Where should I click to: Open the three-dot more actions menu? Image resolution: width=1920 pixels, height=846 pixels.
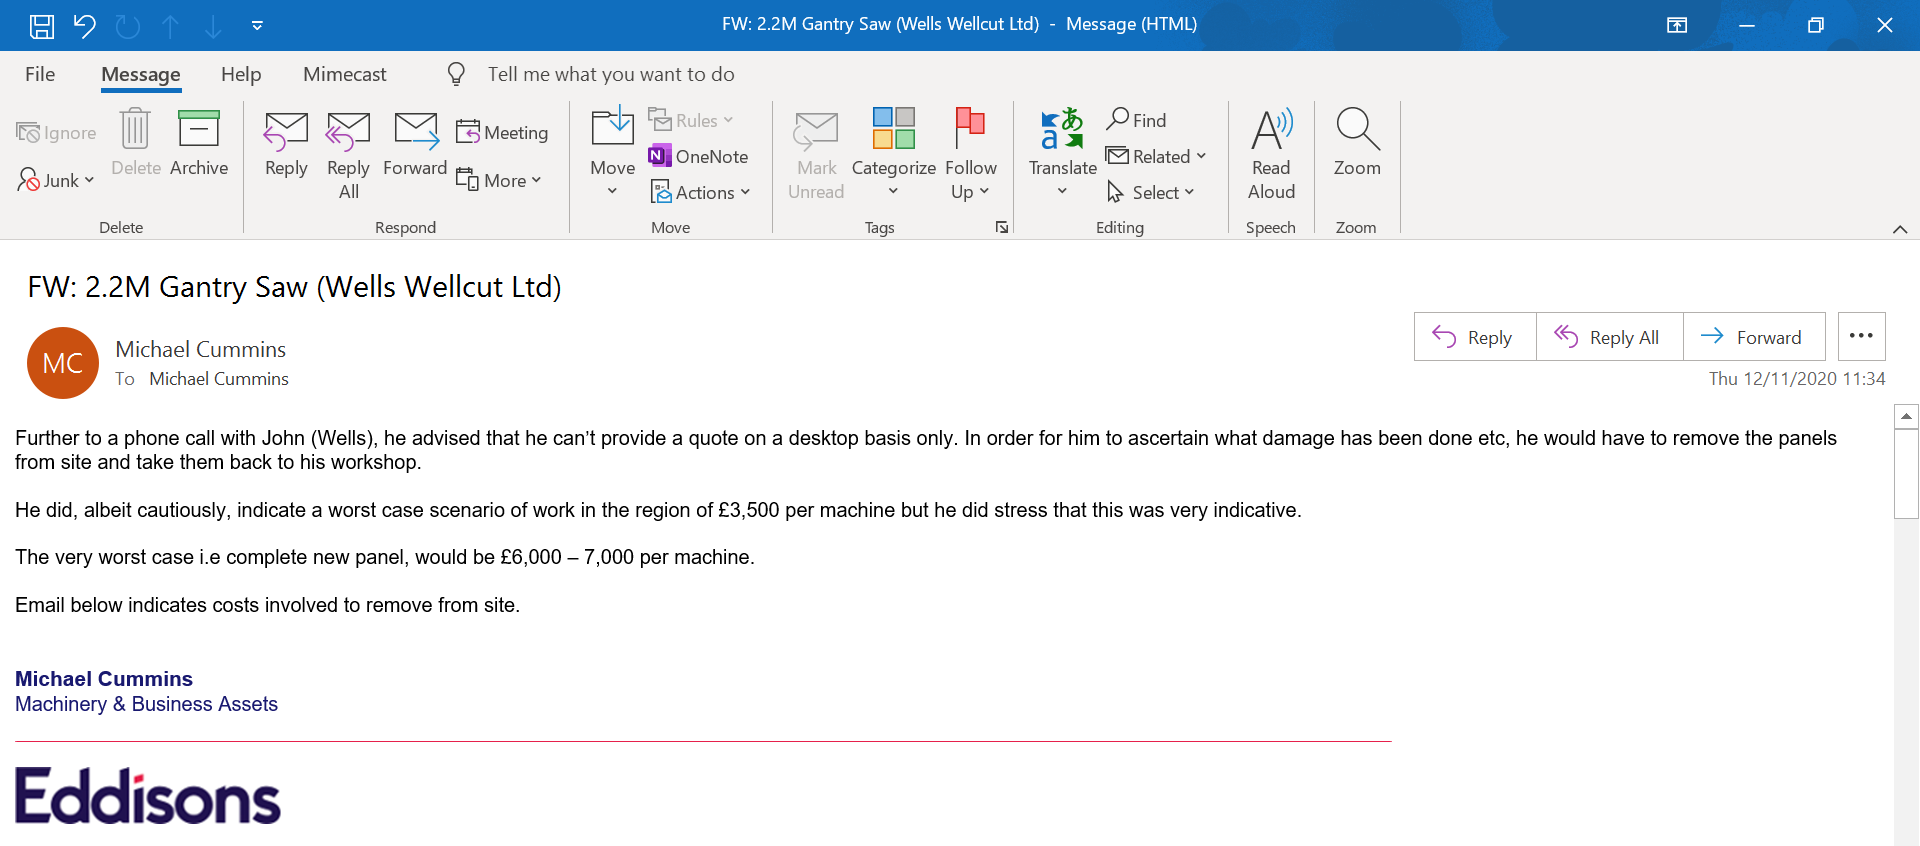click(x=1861, y=336)
